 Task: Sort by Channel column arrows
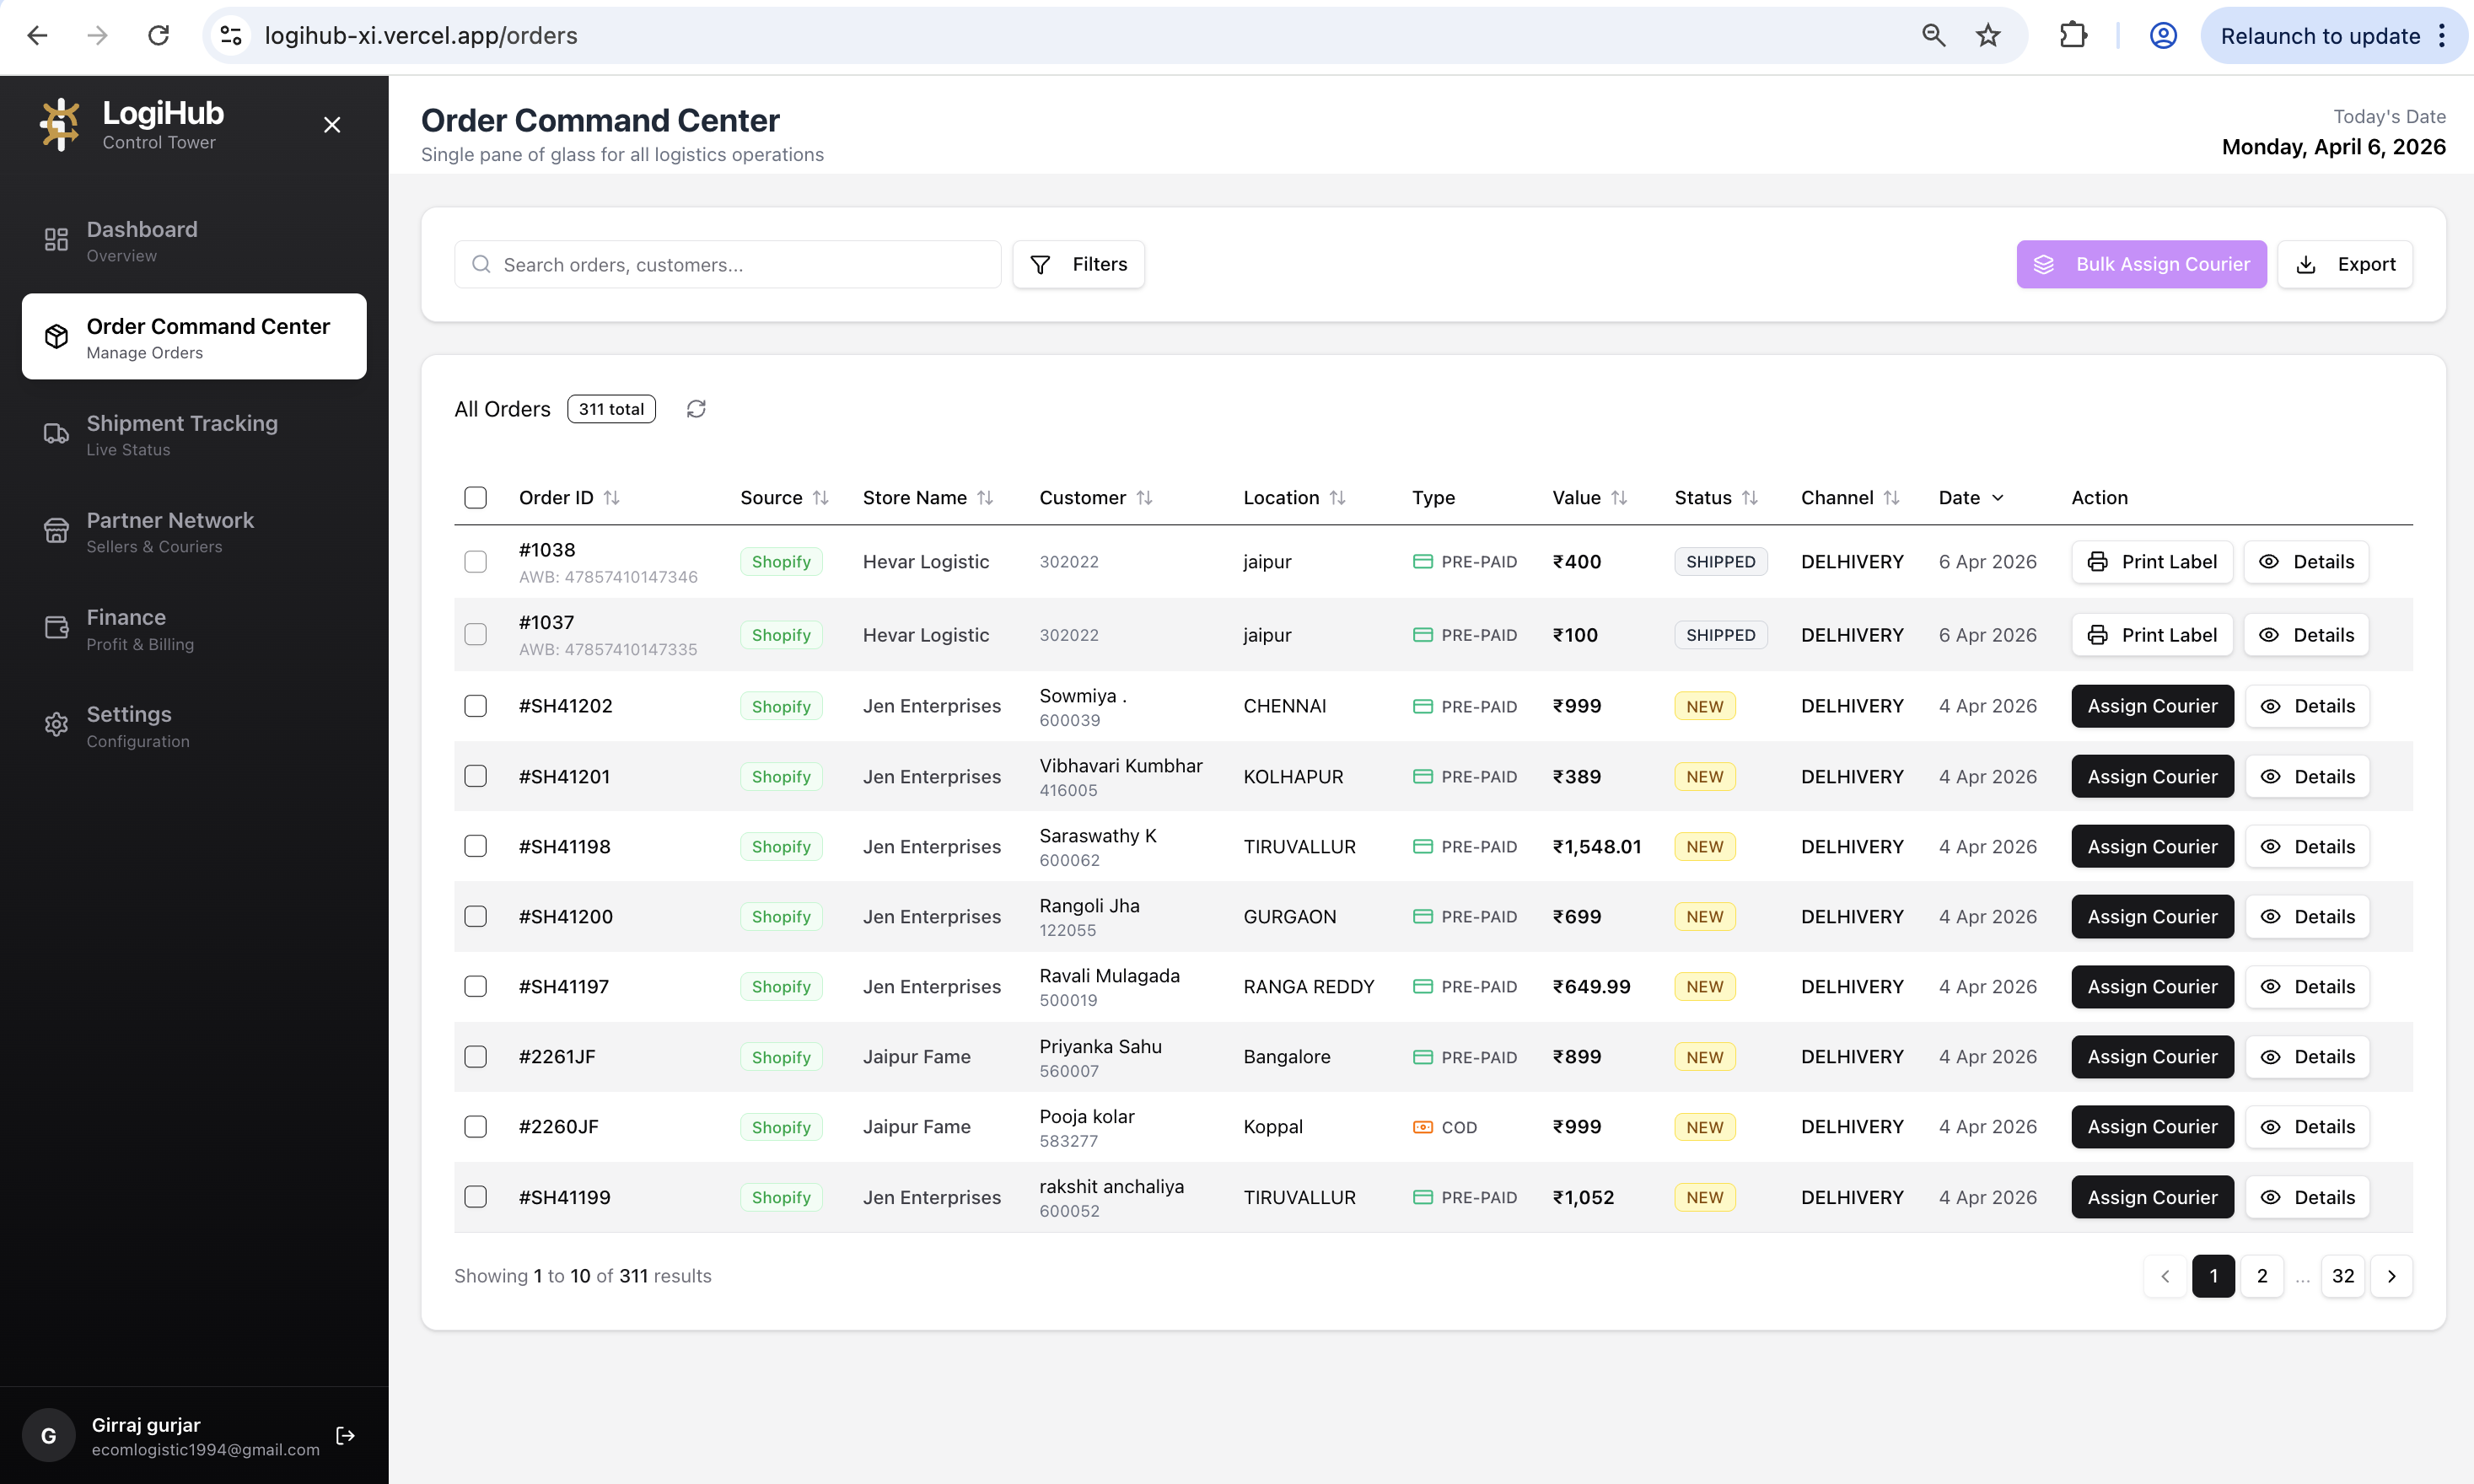pos(1892,497)
